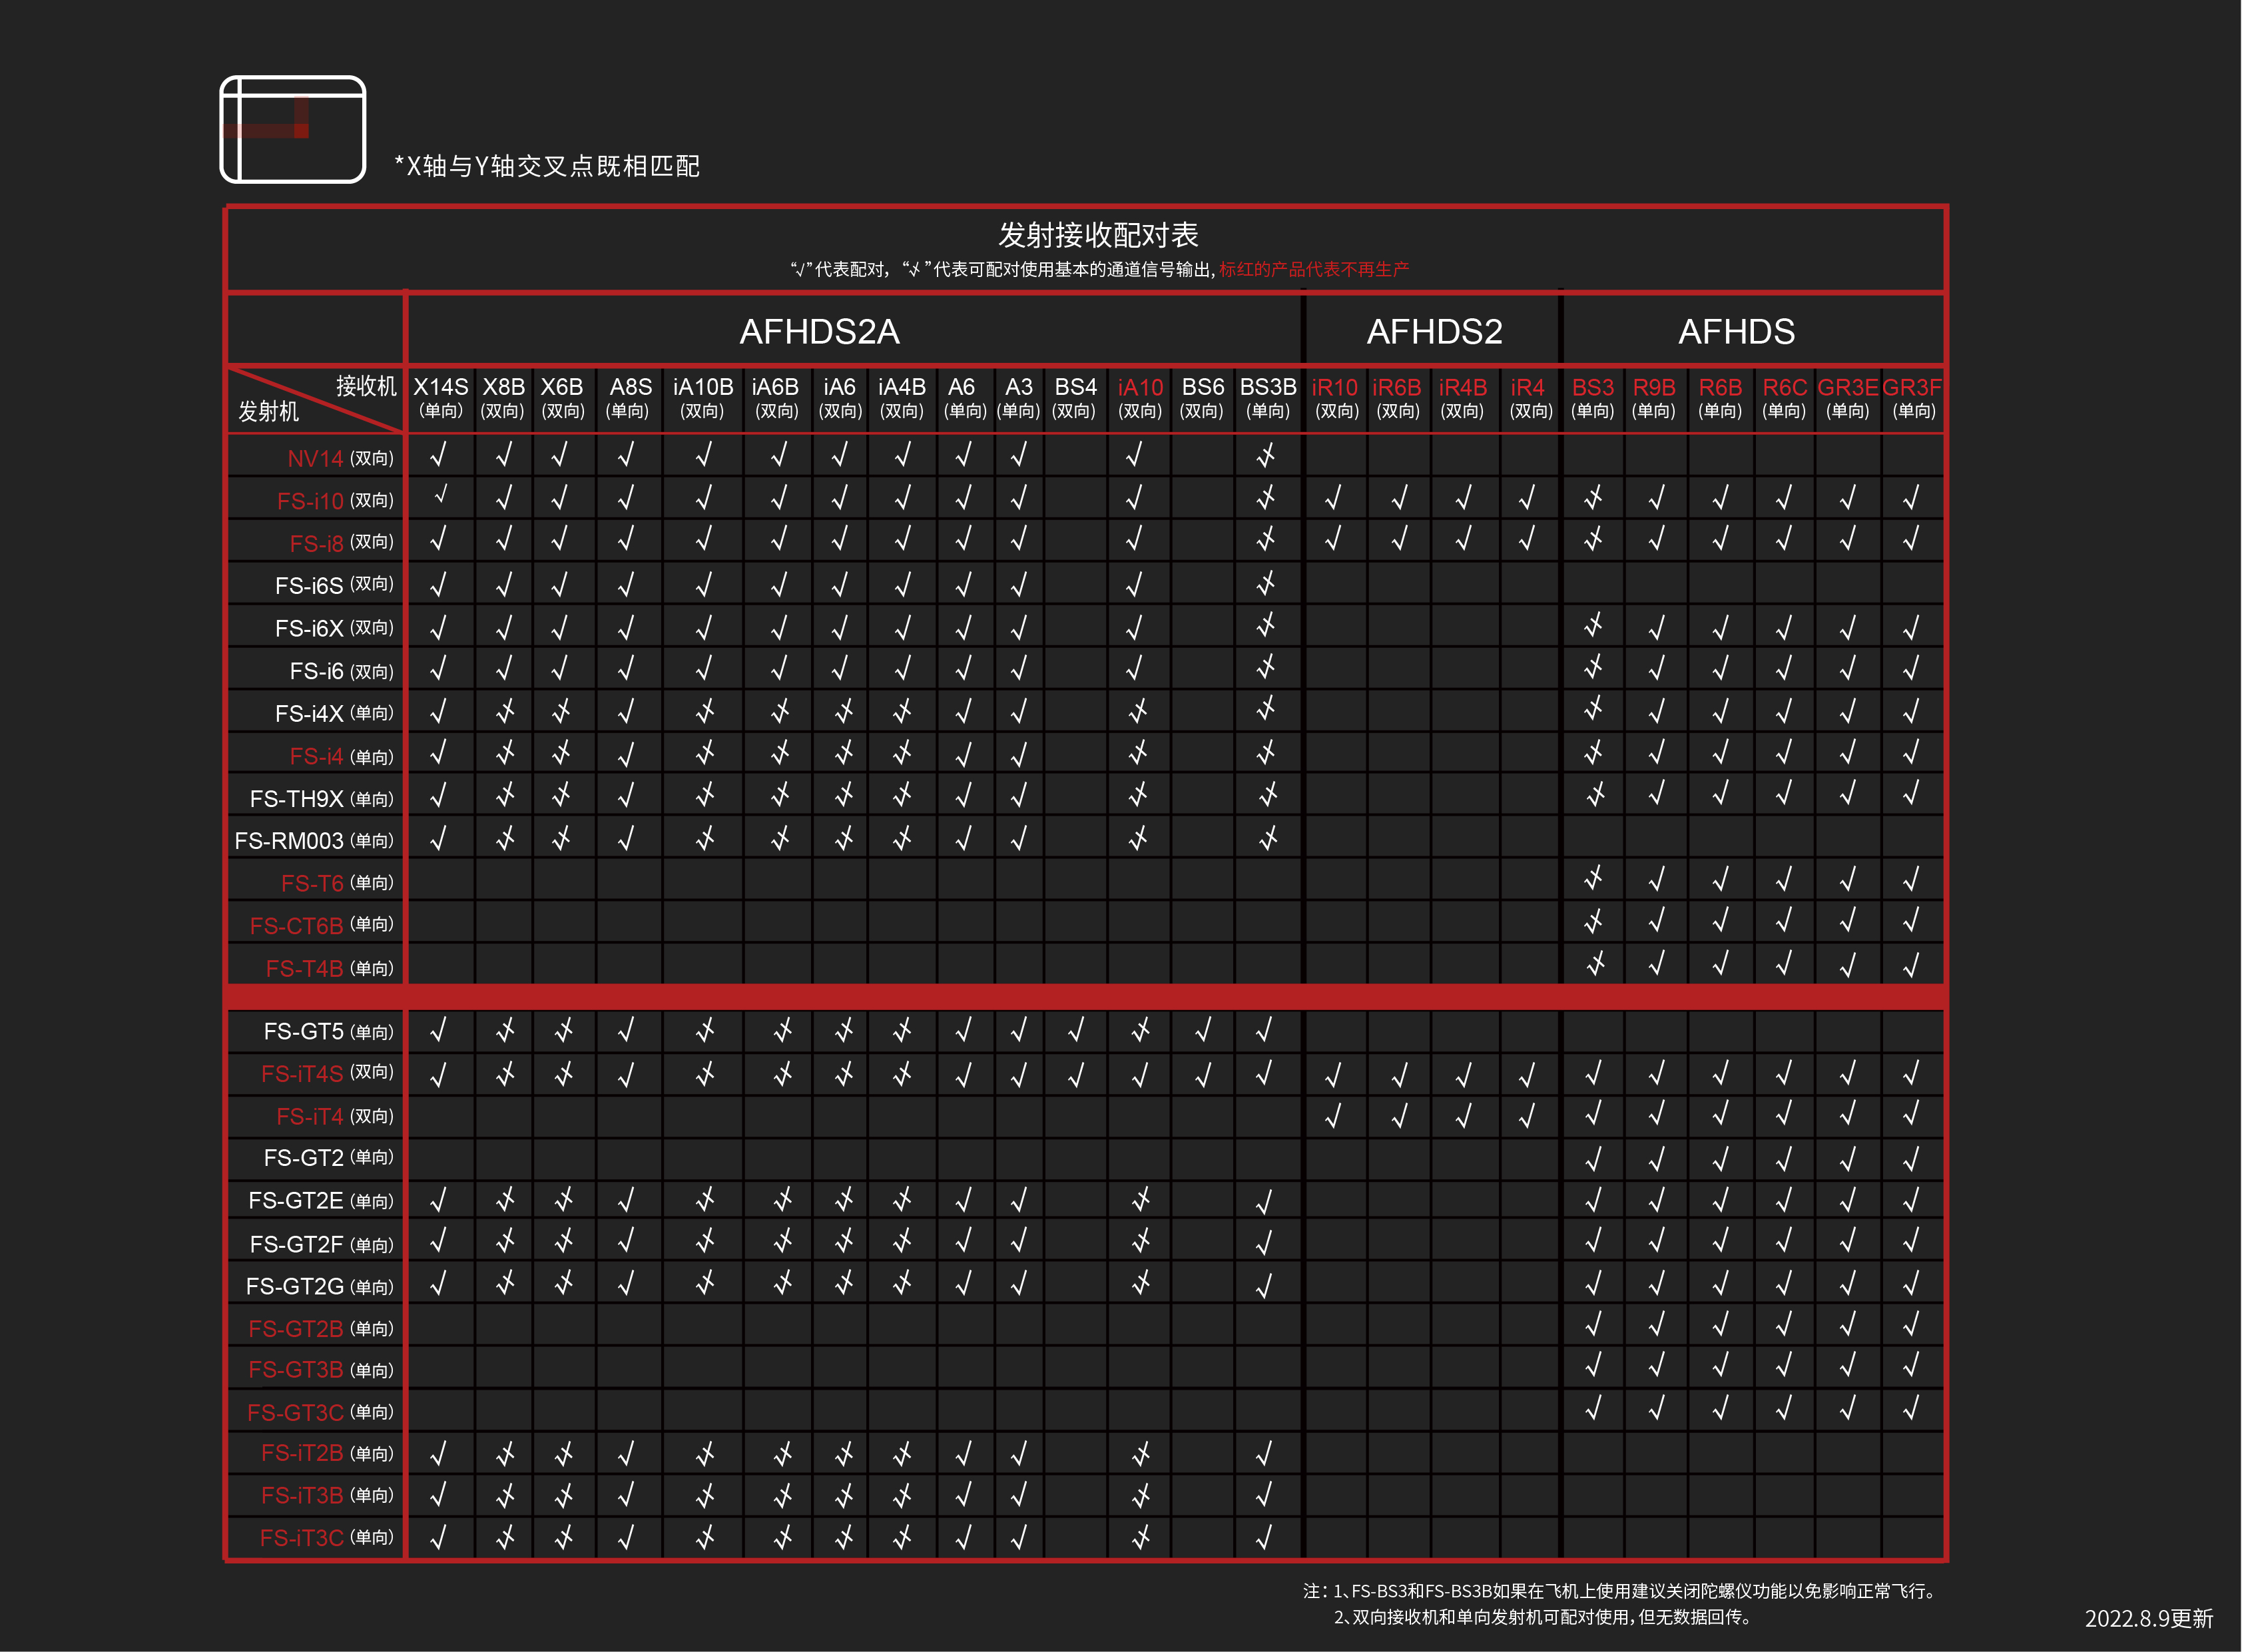
Task: Click the 发射机 corner header label
Action: pyautogui.click(x=268, y=411)
